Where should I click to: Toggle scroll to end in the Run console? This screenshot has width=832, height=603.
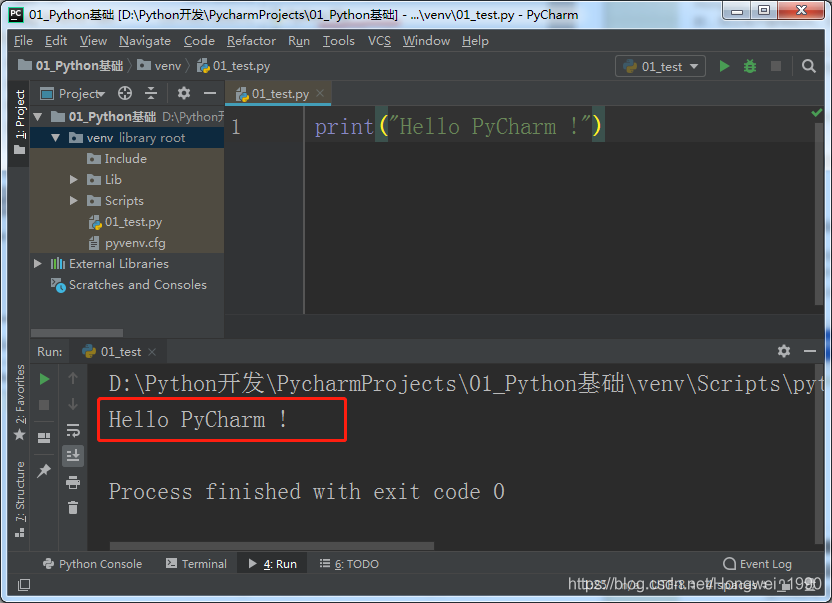[x=73, y=455]
